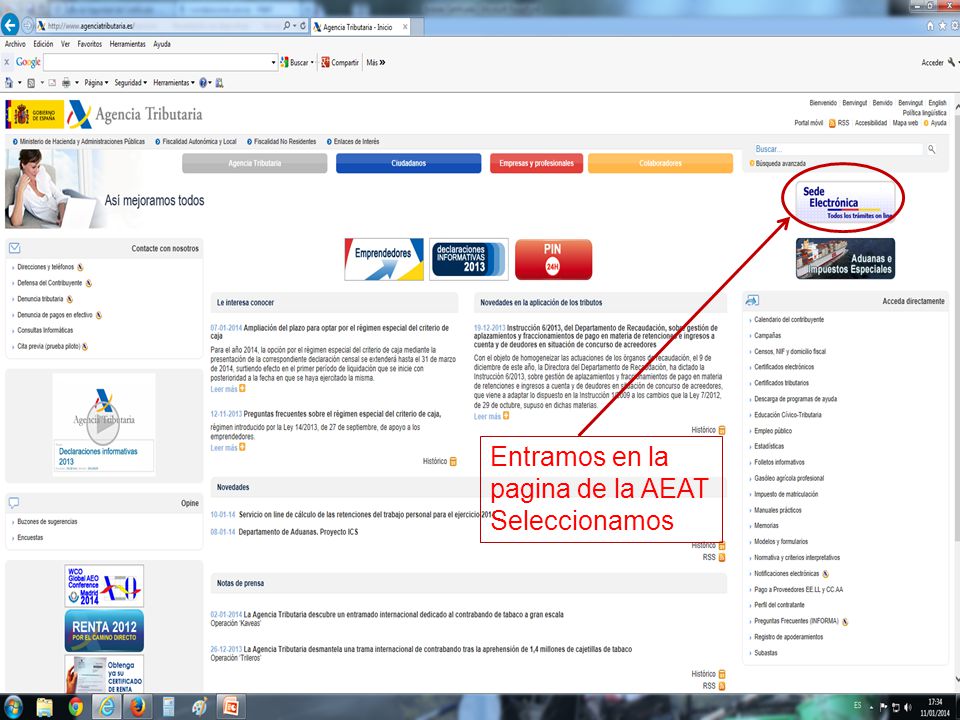The width and height of the screenshot is (960, 720).
Task: Open the Página dropdown in command bar
Action: (96, 83)
